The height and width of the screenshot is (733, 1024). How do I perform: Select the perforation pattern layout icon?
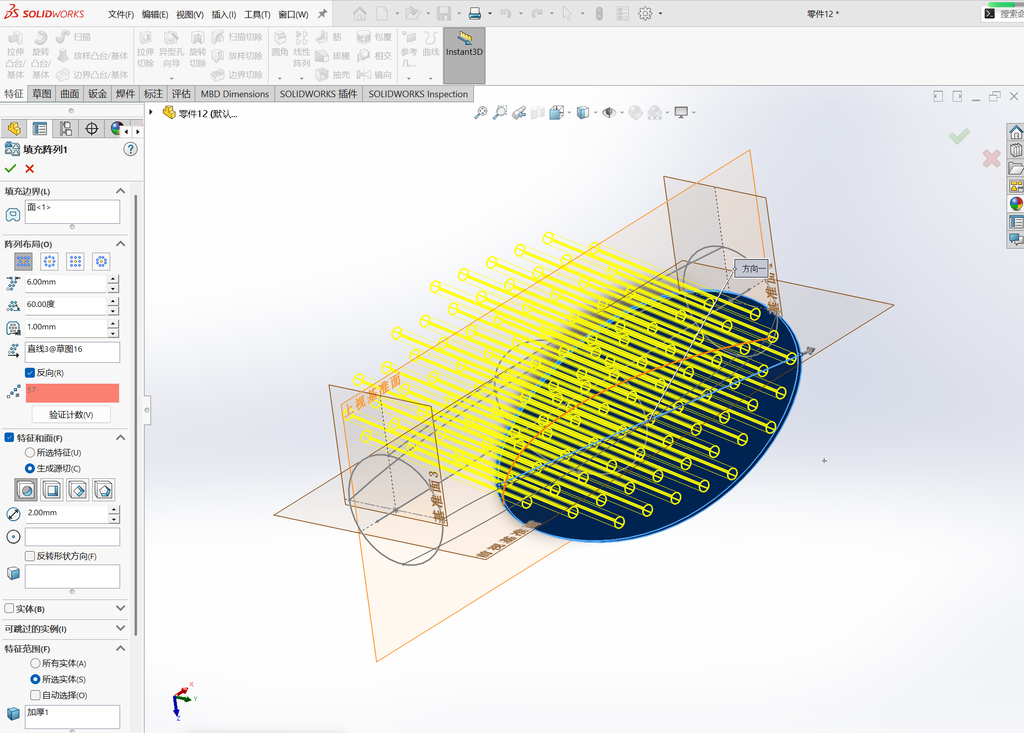pyautogui.click(x=24, y=261)
